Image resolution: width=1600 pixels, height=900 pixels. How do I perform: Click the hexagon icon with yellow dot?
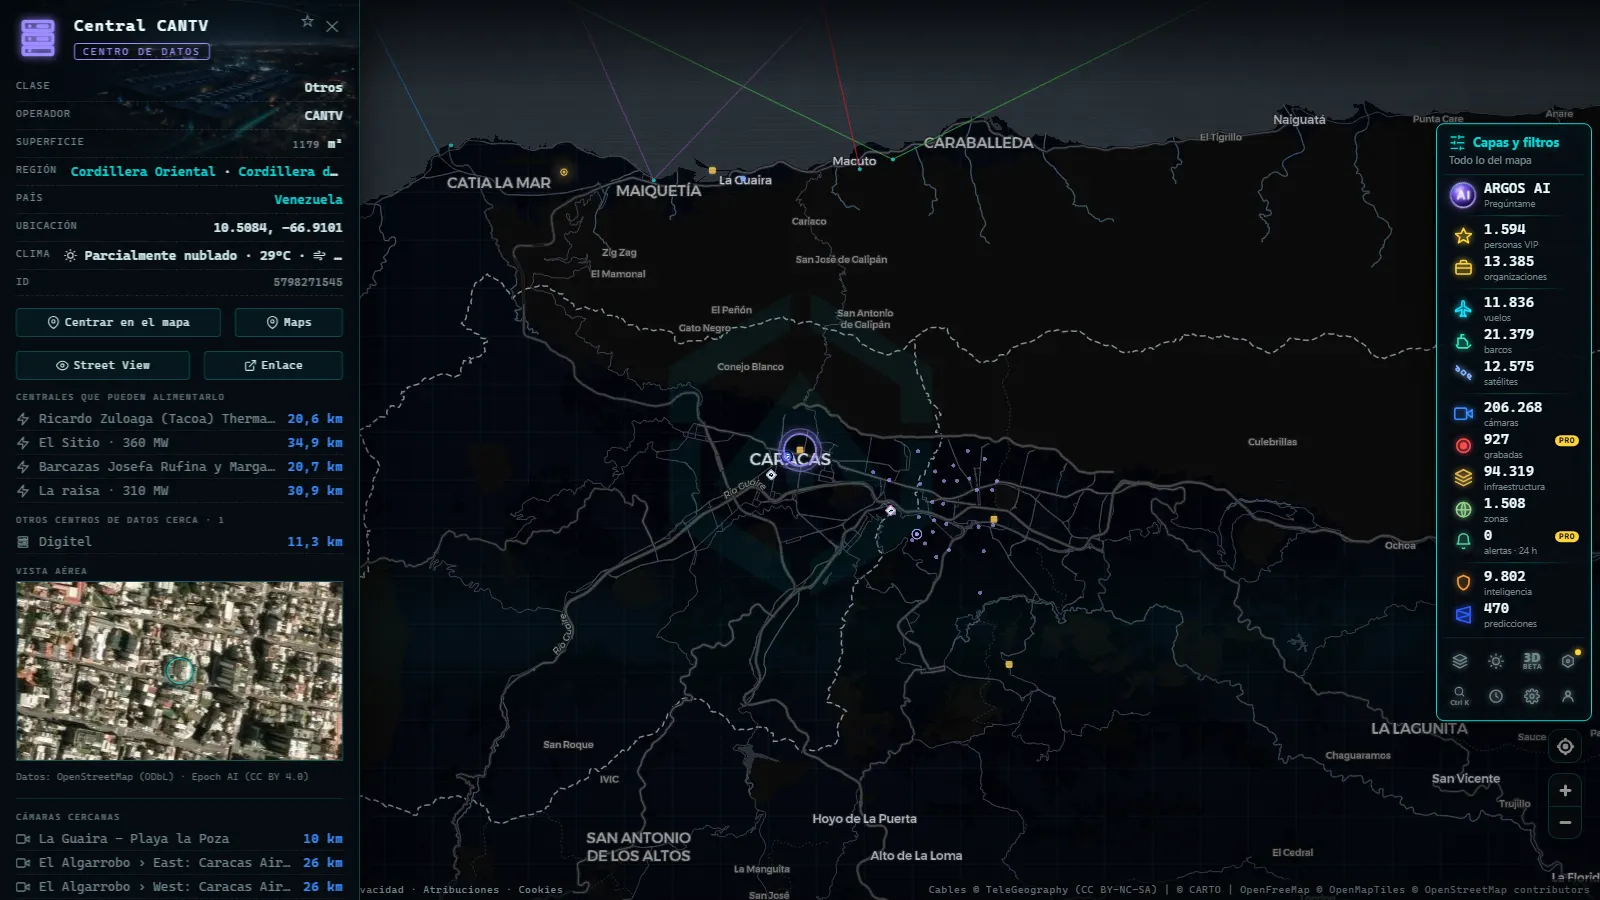1568,661
